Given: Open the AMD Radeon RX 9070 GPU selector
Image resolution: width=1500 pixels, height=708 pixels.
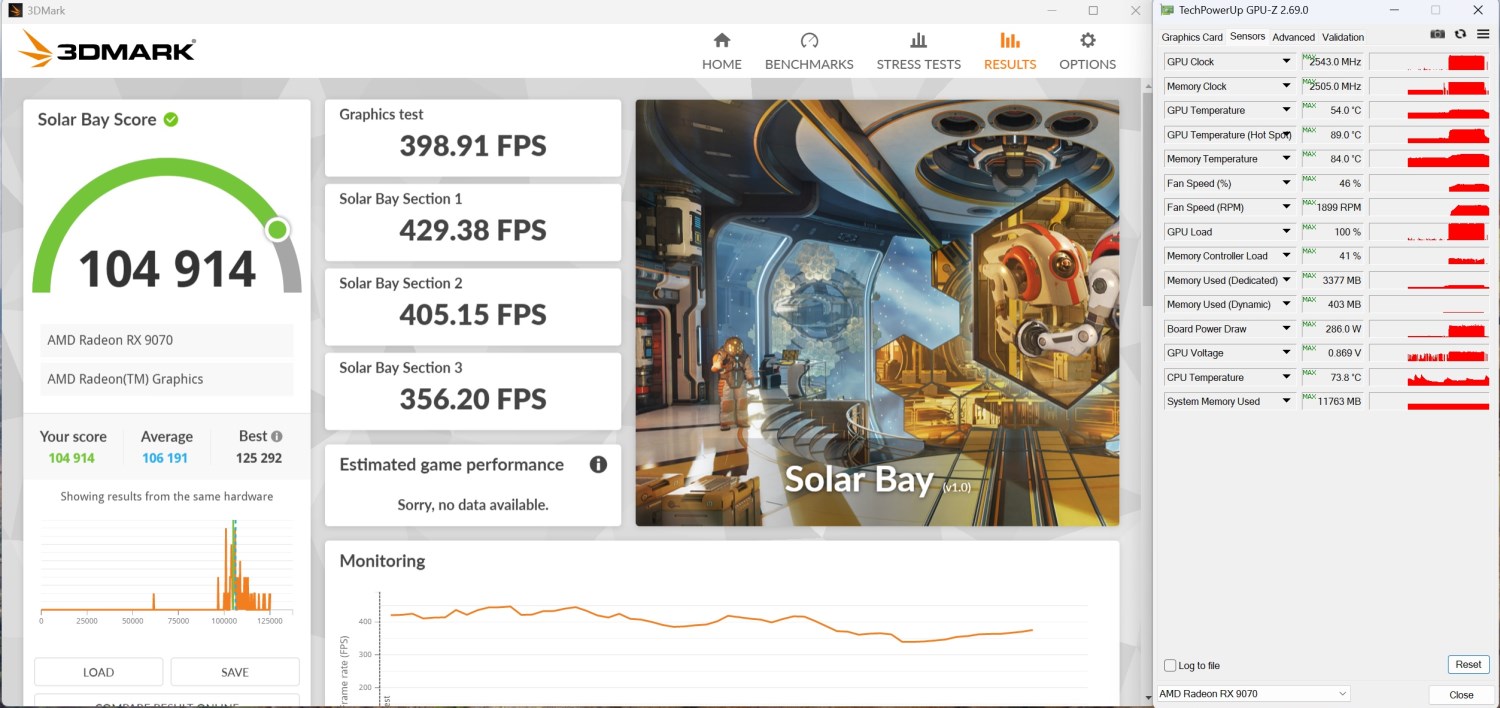Looking at the screenshot, I should click(x=1254, y=694).
